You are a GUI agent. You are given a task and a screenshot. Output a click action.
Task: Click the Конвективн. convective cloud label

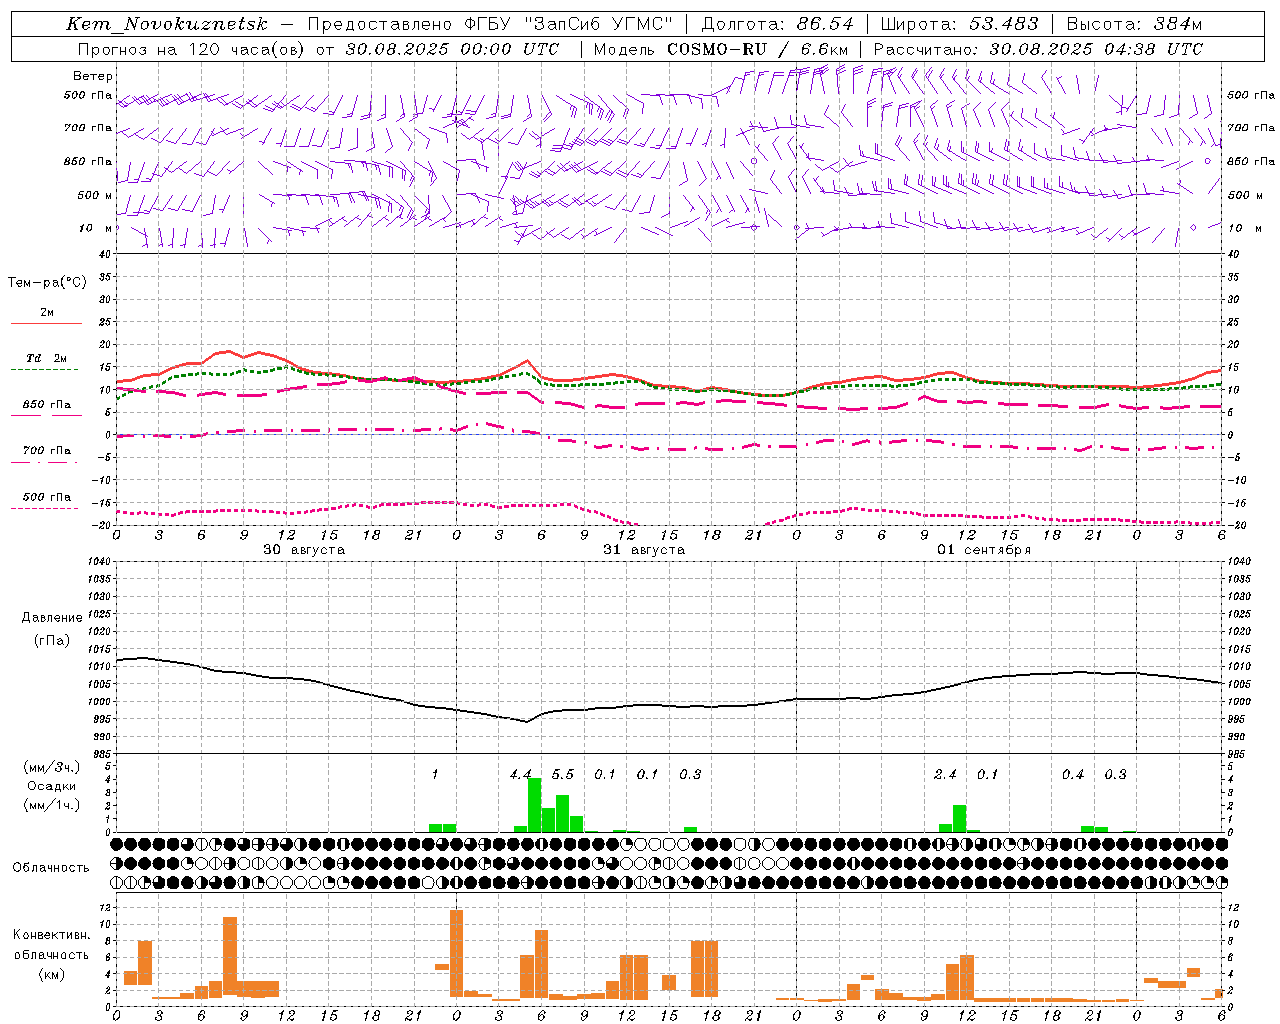pos(52,935)
